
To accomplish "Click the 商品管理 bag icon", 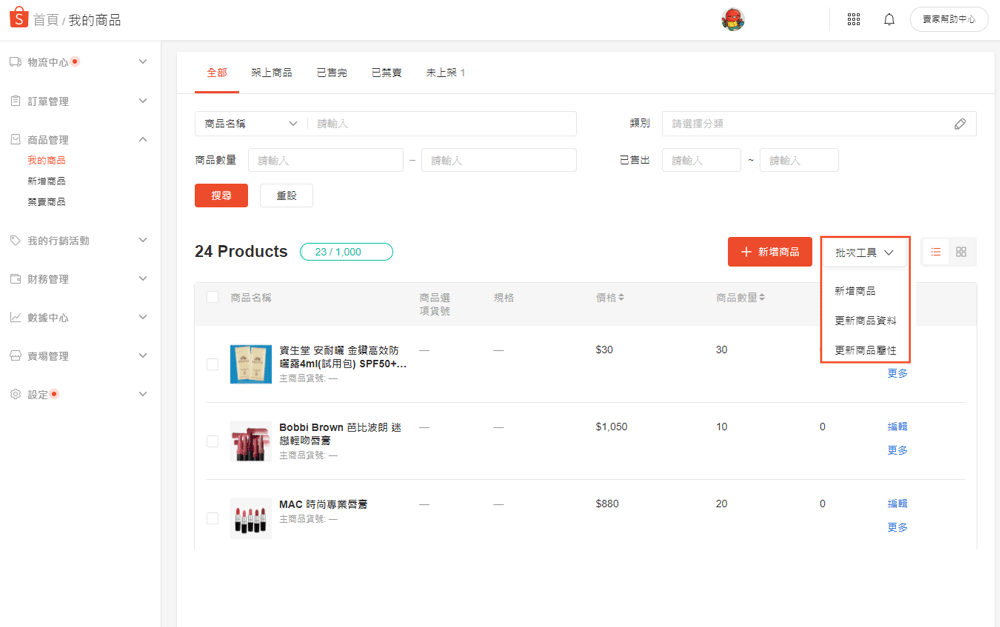I will tap(15, 139).
